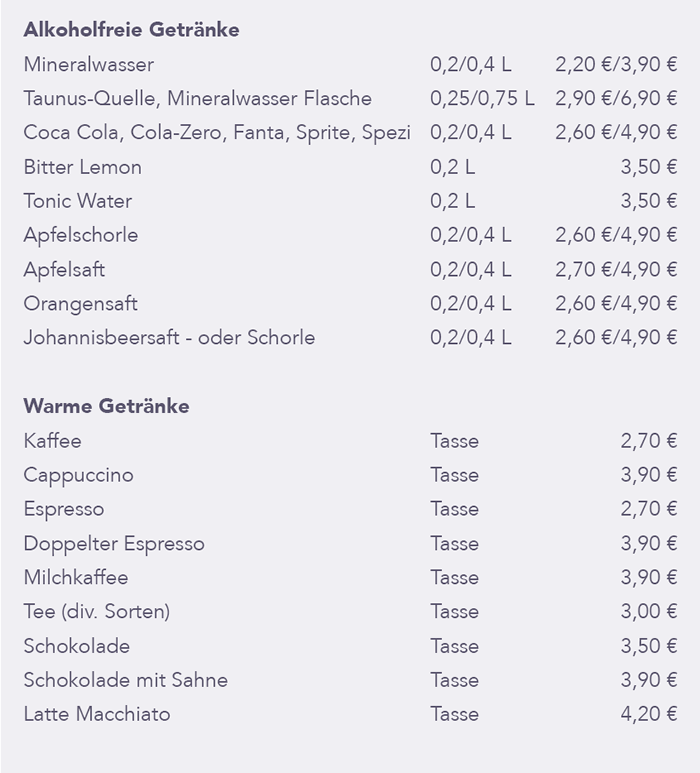
Task: Click the Milchkaffee item
Action: pyautogui.click(x=76, y=578)
